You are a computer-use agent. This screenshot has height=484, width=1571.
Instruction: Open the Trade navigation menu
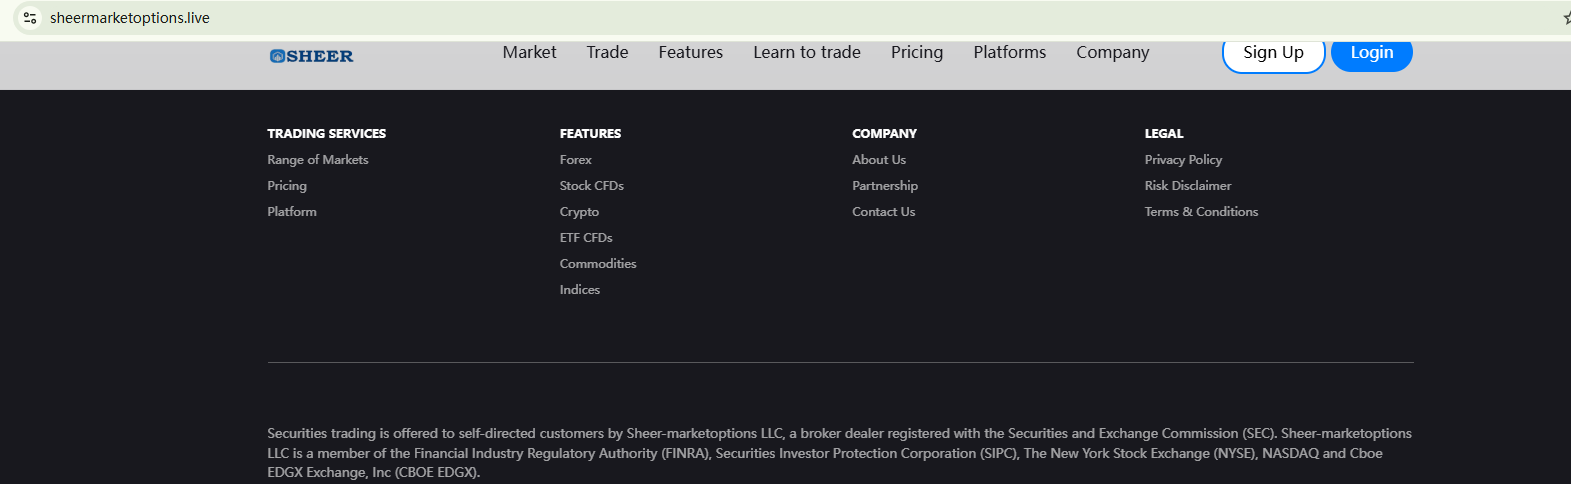point(607,52)
